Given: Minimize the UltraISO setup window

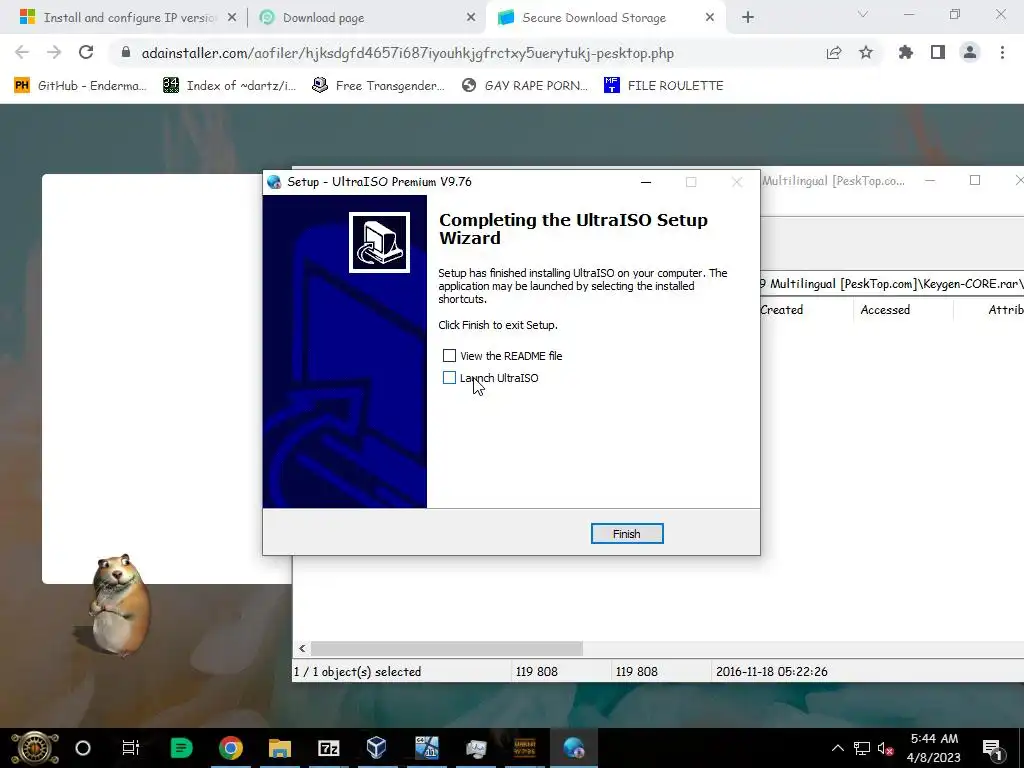Looking at the screenshot, I should click(x=646, y=182).
